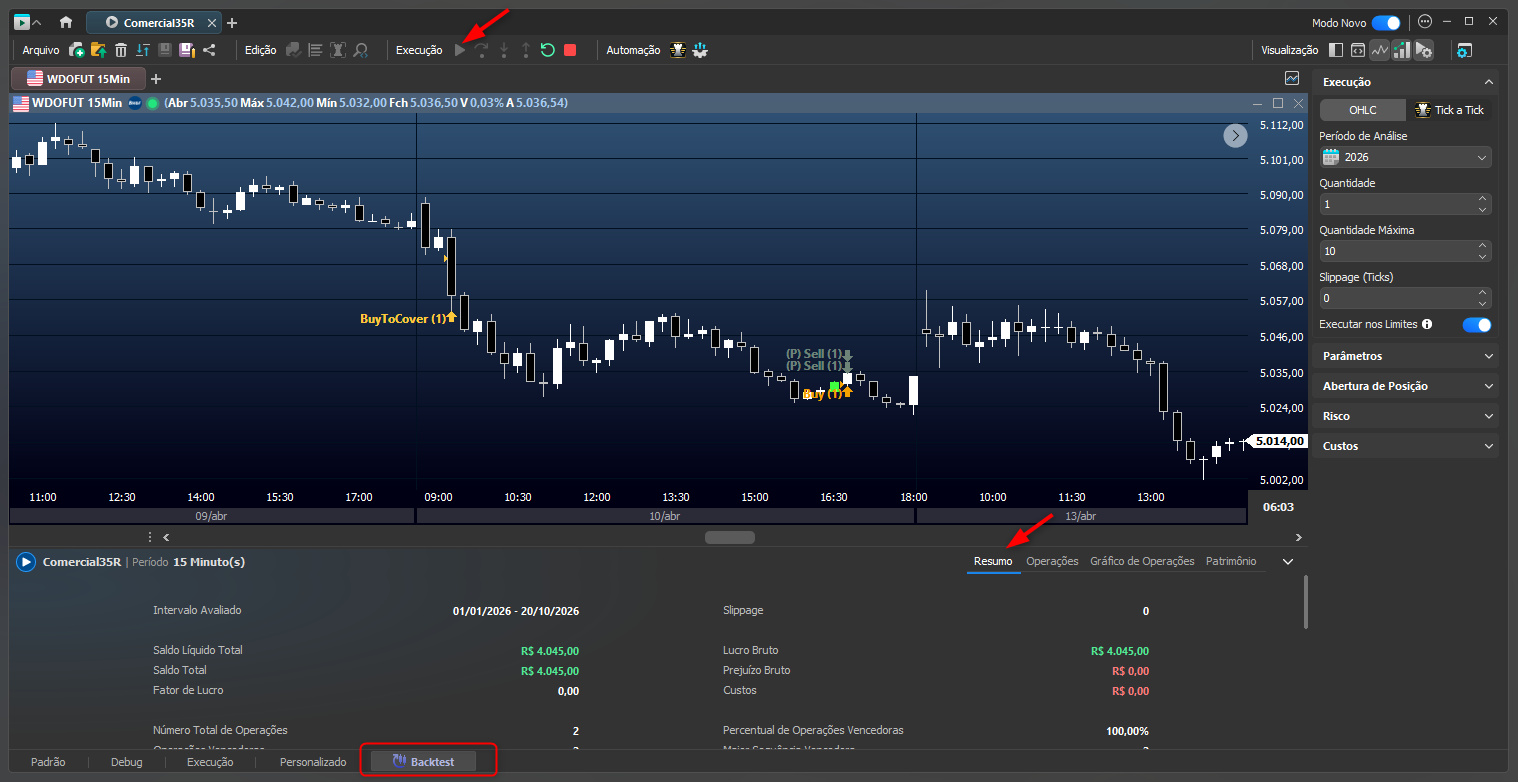The height and width of the screenshot is (782, 1518).
Task: Switch to the Debug layout tab
Action: pyautogui.click(x=127, y=762)
